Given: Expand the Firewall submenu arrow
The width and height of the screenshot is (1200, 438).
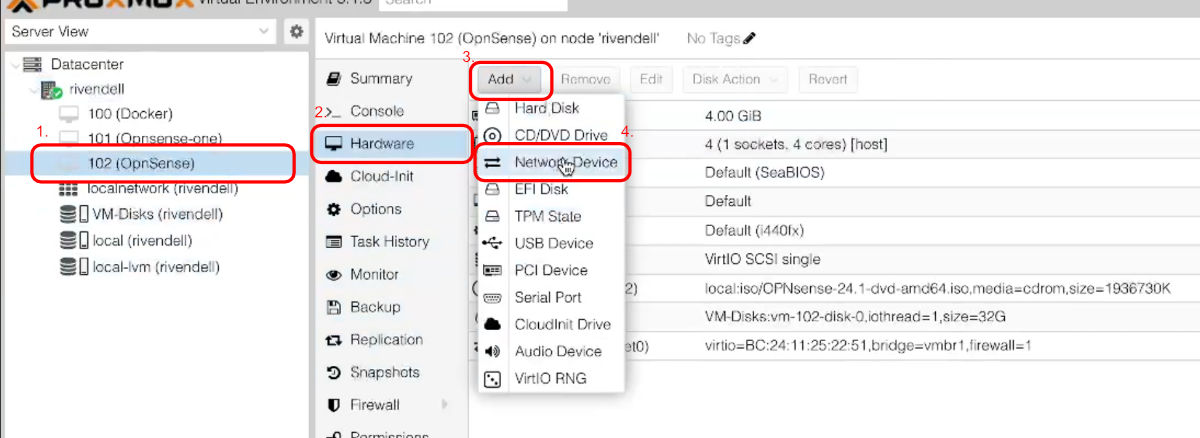Looking at the screenshot, I should [x=444, y=405].
